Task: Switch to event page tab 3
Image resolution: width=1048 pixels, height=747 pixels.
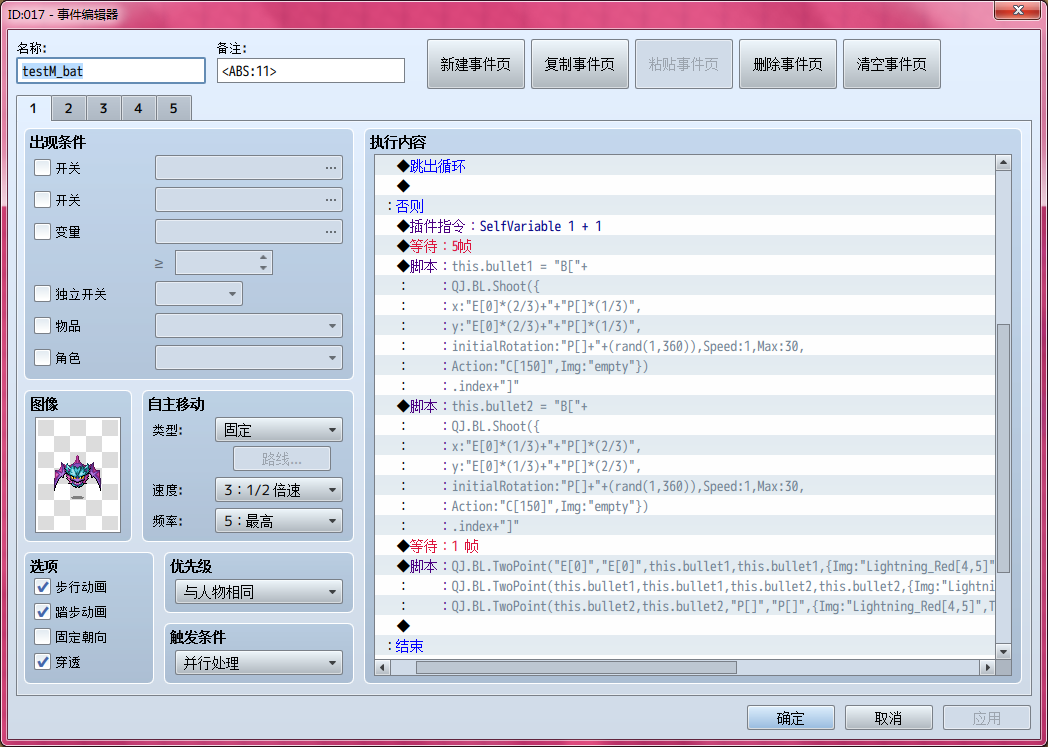Action: point(103,108)
